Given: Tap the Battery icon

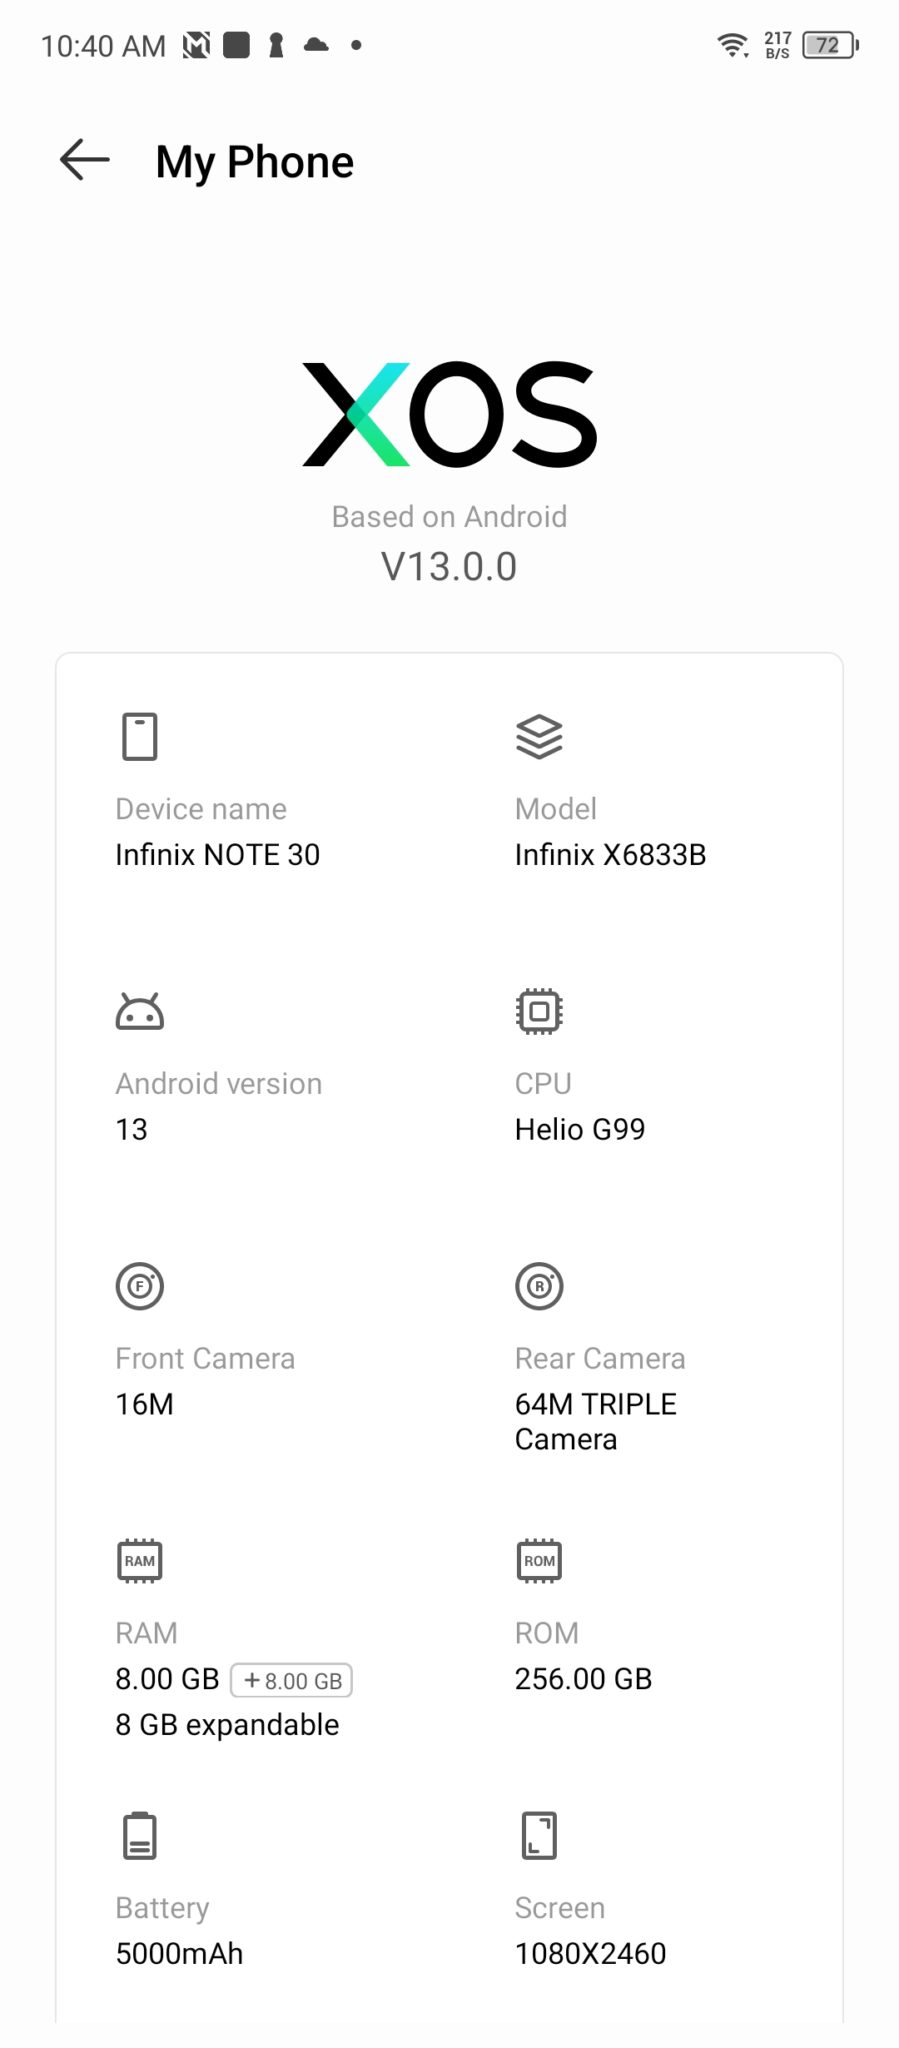Looking at the screenshot, I should pos(140,1835).
